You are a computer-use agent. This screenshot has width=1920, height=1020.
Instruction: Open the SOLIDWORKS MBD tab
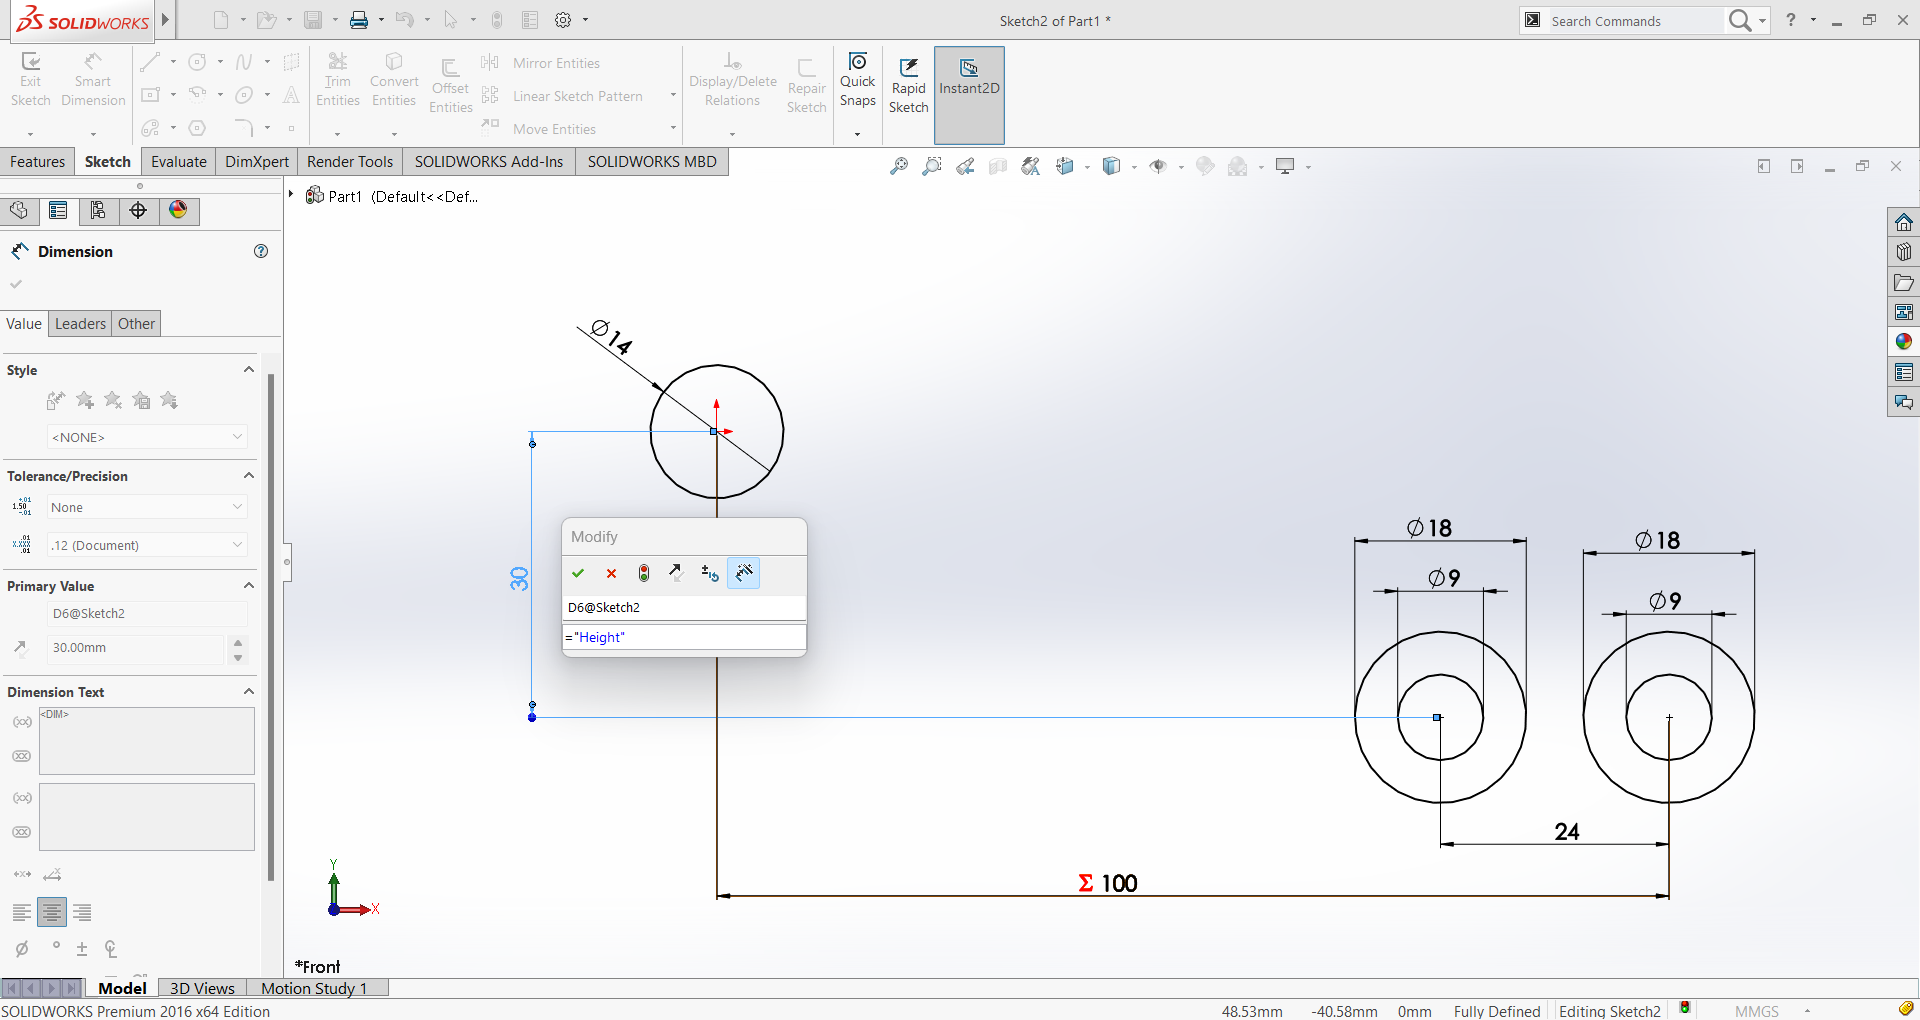652,161
